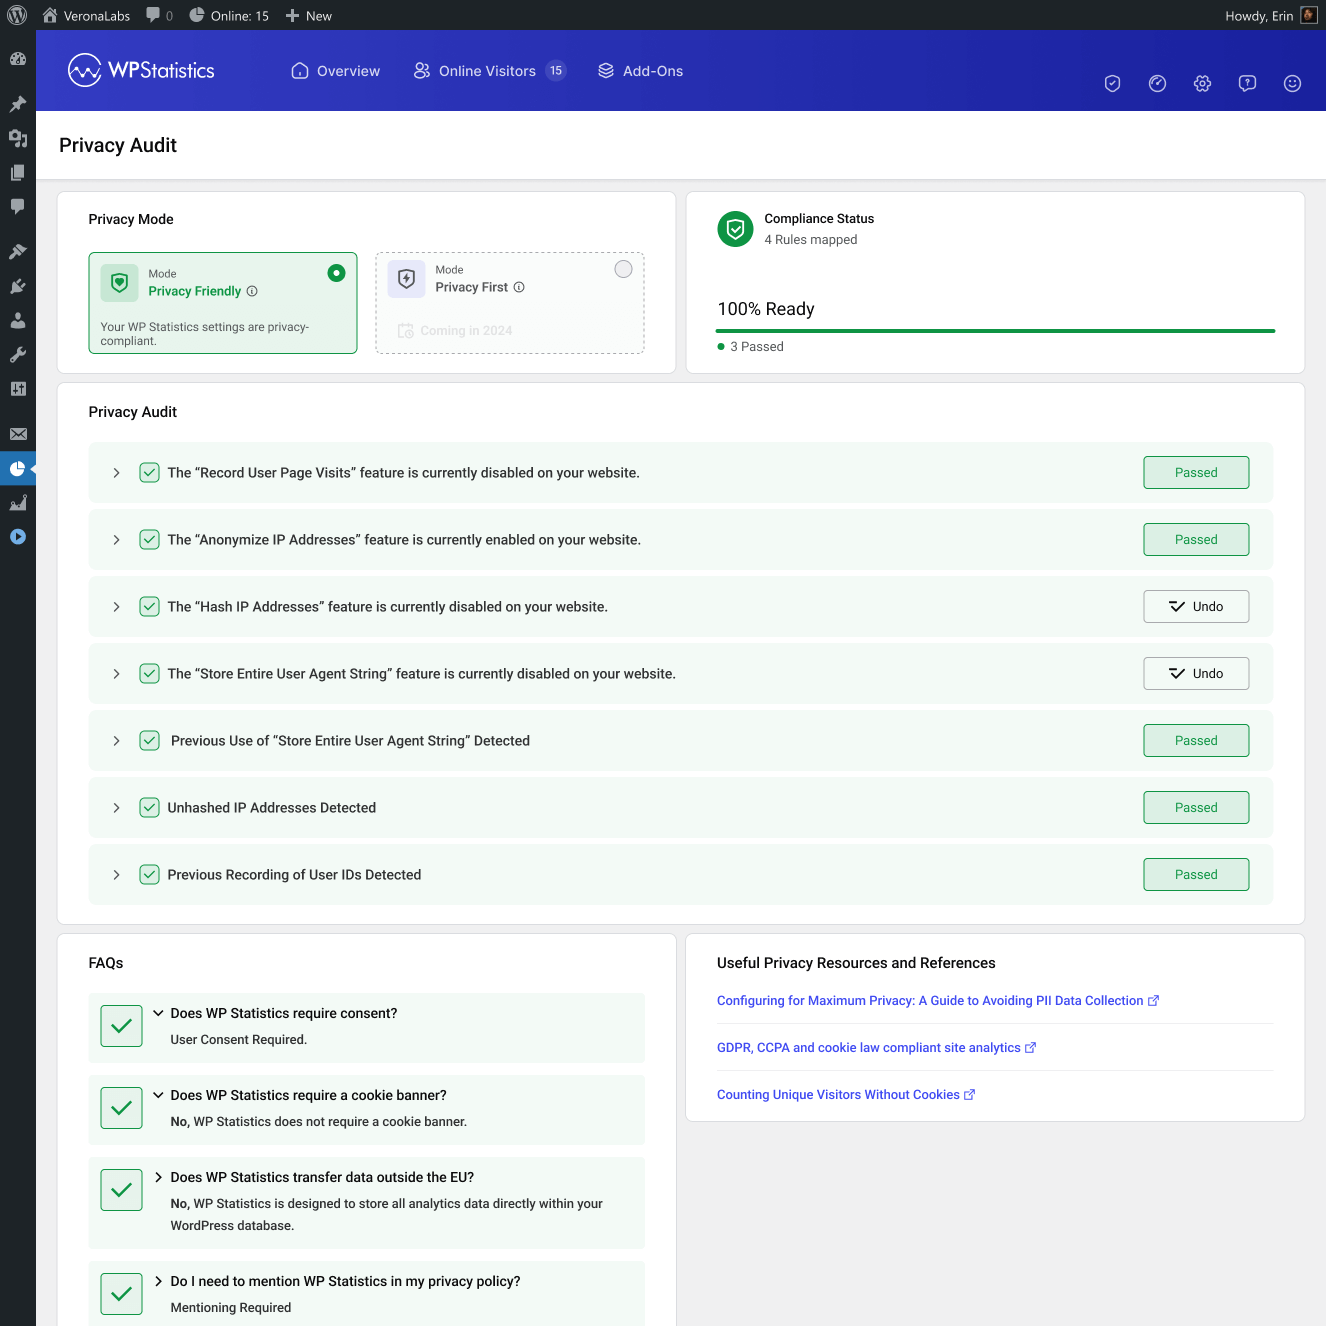Open the WordPress logo menu
The height and width of the screenshot is (1326, 1326).
point(17,15)
